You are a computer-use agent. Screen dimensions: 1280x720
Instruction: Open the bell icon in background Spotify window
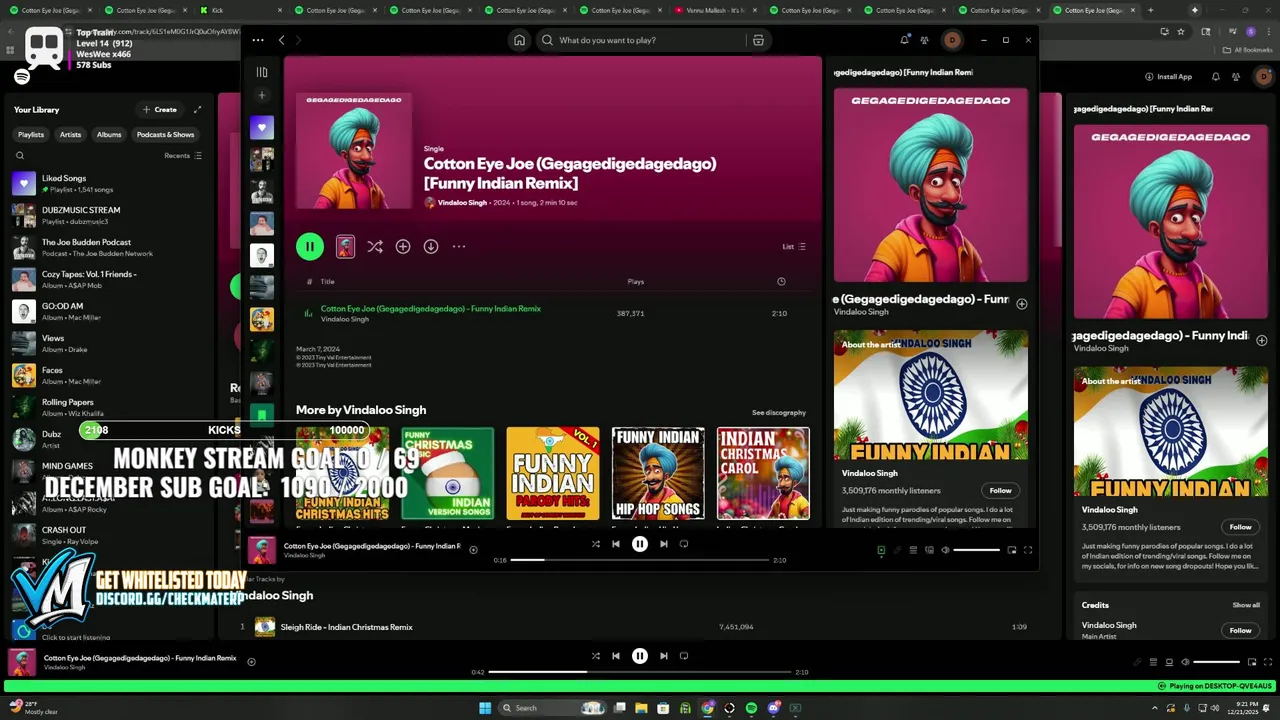tap(1216, 76)
